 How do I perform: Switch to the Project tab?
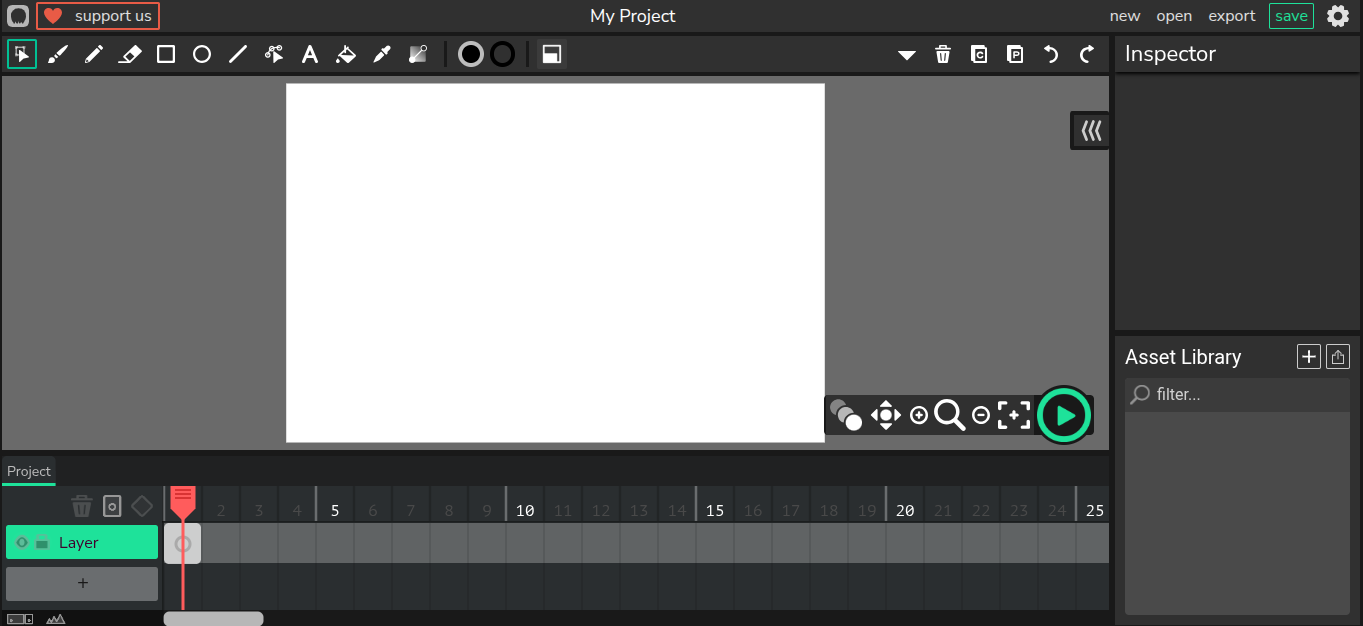pos(29,471)
